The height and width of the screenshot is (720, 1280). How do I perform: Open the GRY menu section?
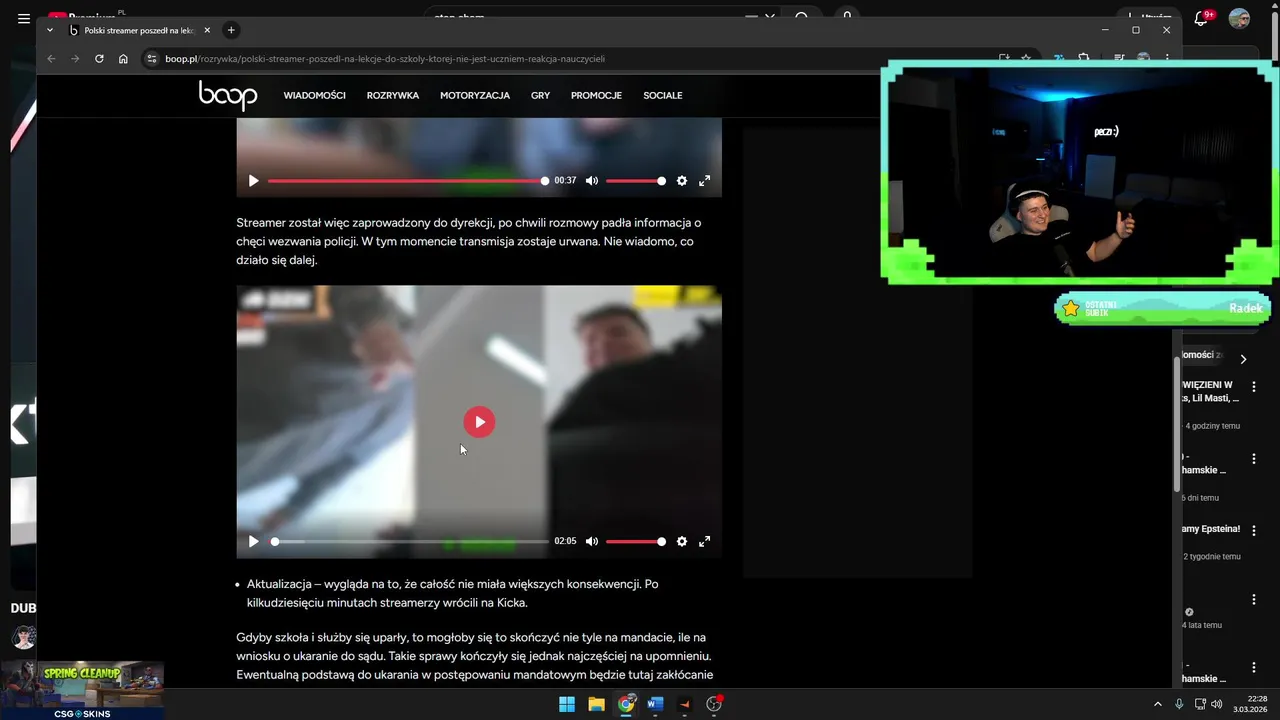pos(540,96)
